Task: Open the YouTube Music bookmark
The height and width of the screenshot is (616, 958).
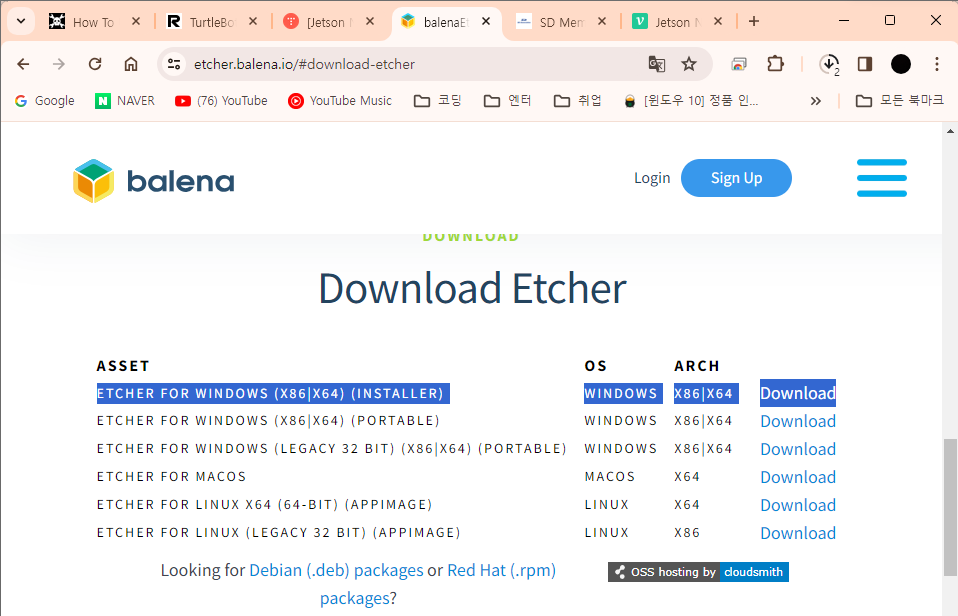Action: tap(340, 101)
